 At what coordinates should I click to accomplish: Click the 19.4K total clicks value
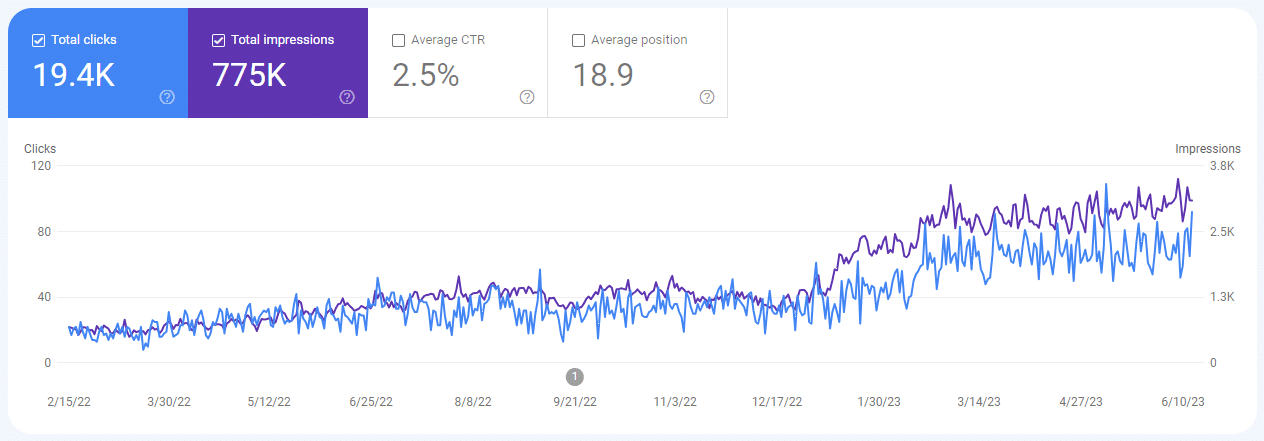pos(74,75)
